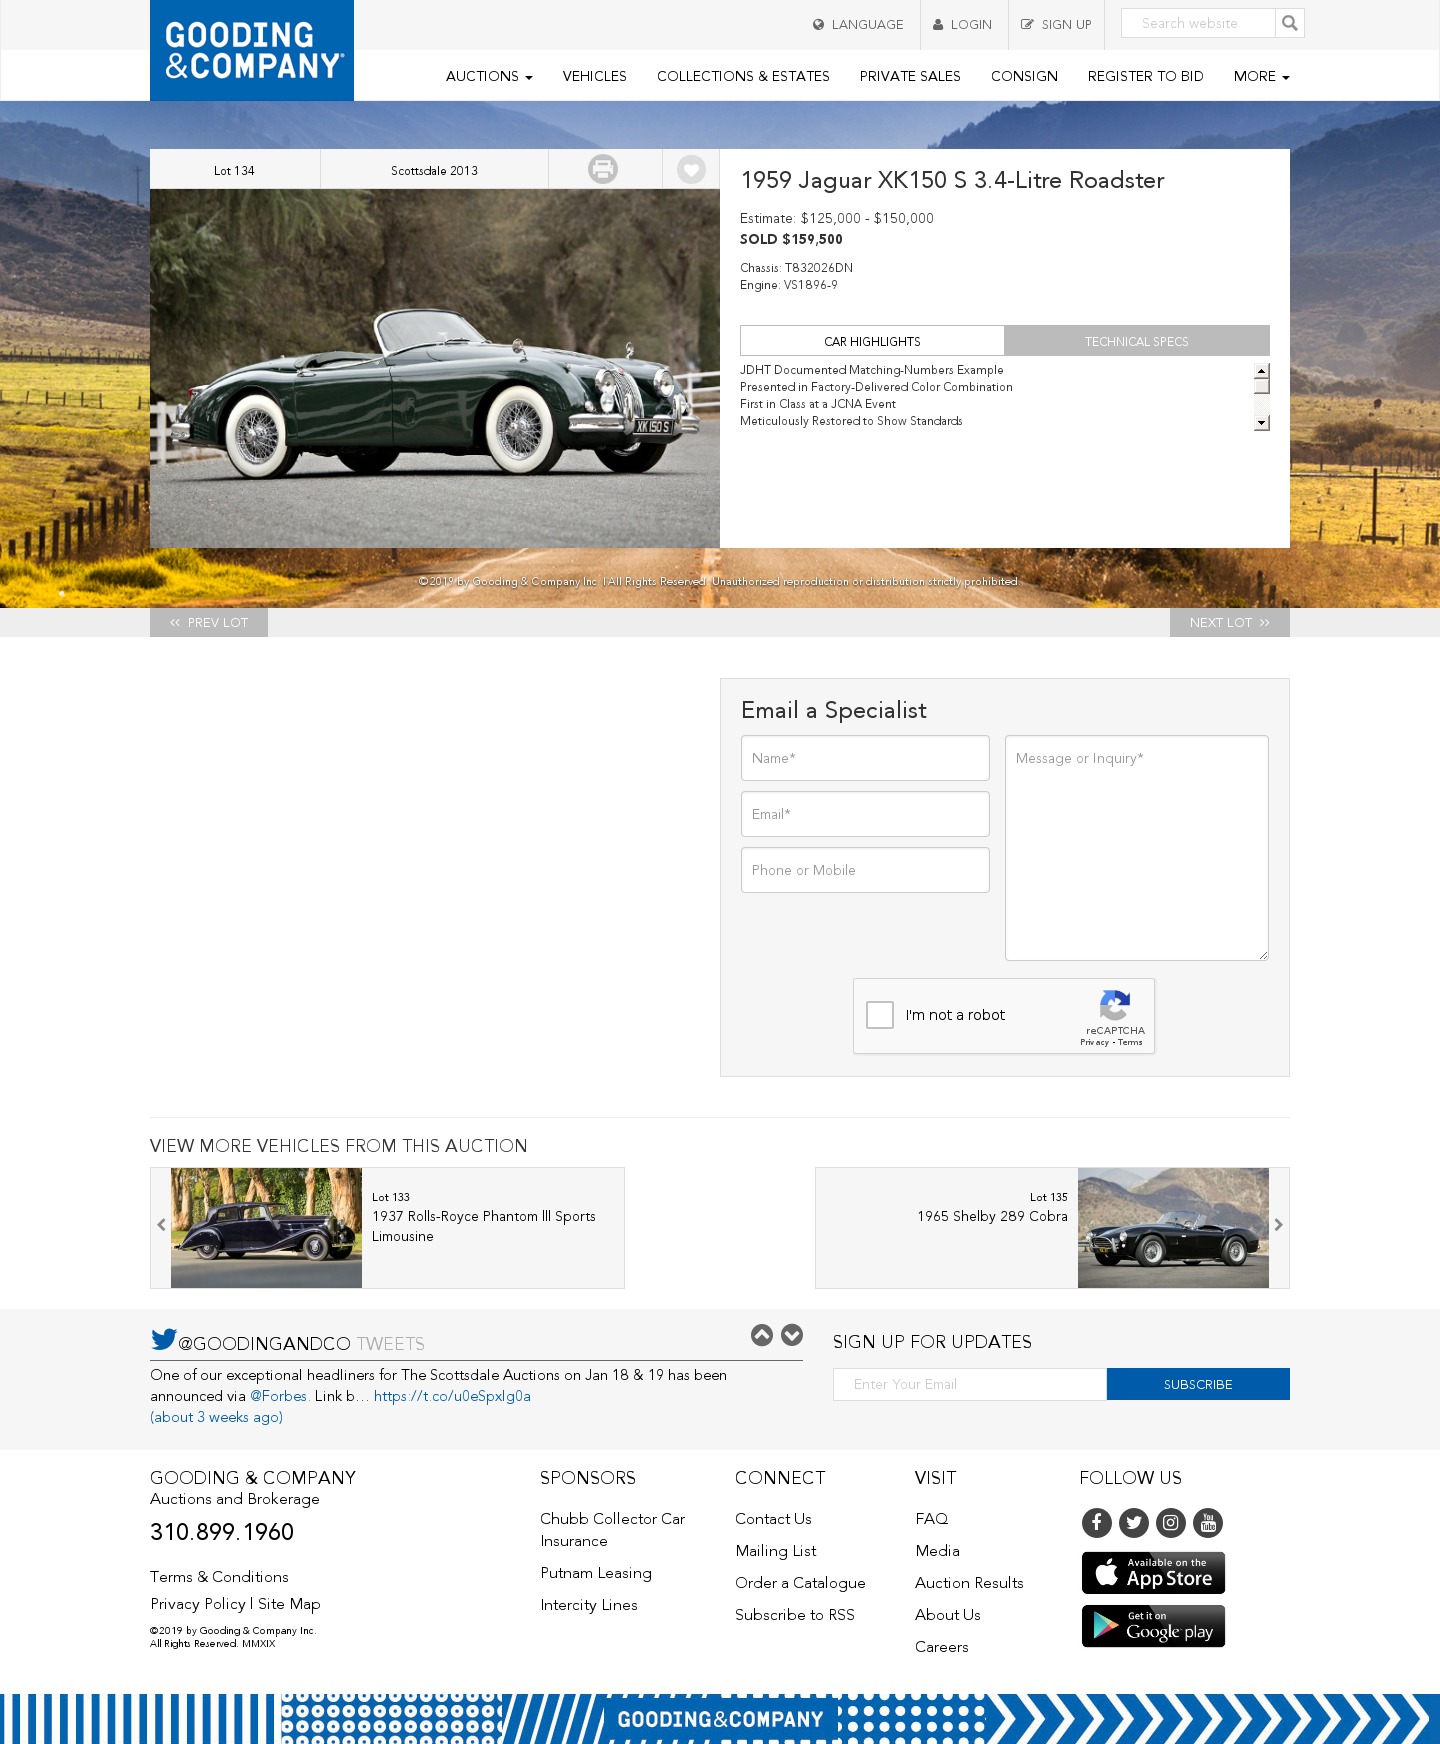Click the Message or Inquiry textarea
Screen dimensions: 1440x1744
point(1137,848)
